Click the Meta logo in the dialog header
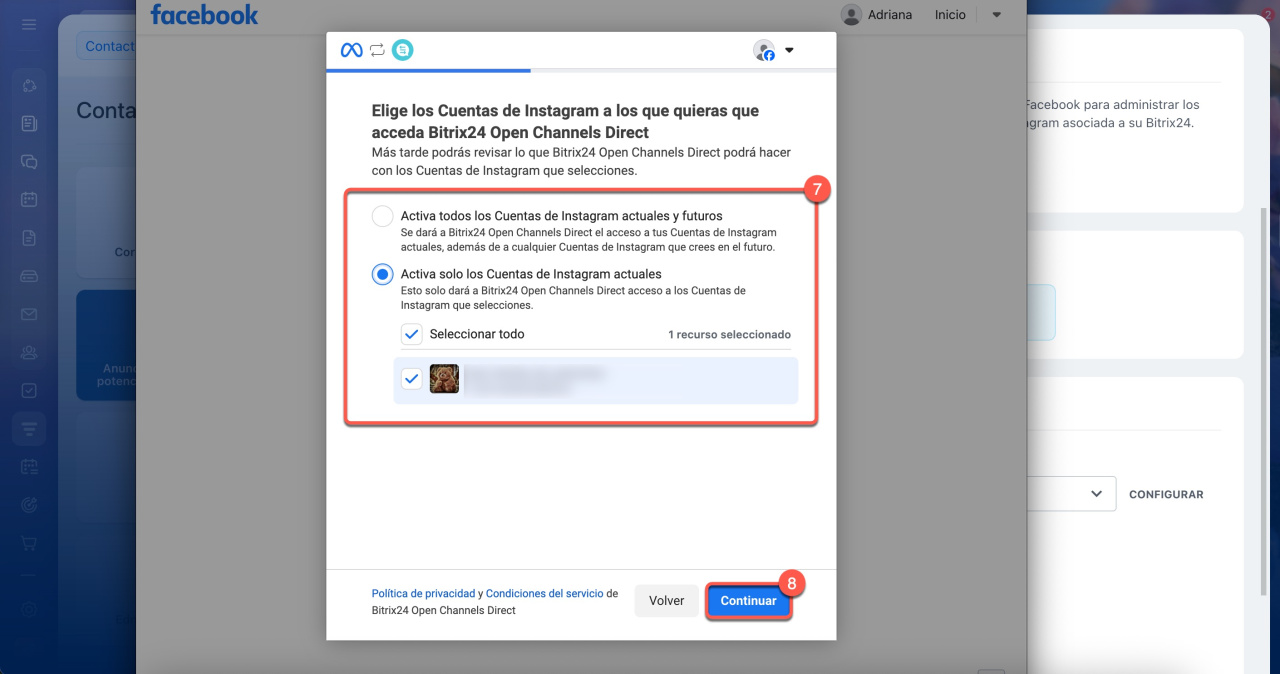 (x=351, y=50)
